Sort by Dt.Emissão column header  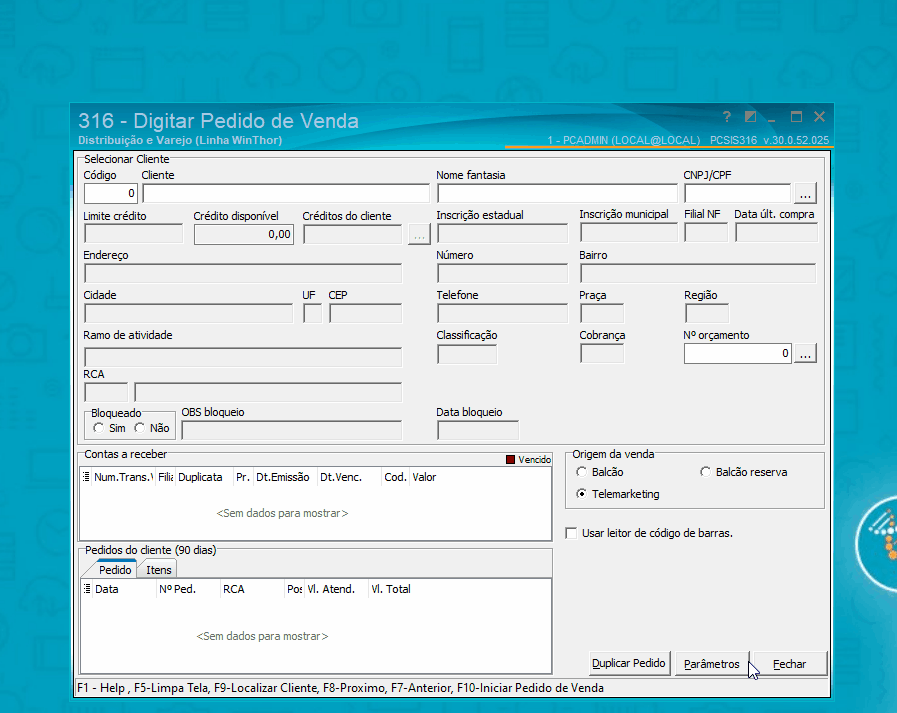[x=283, y=477]
